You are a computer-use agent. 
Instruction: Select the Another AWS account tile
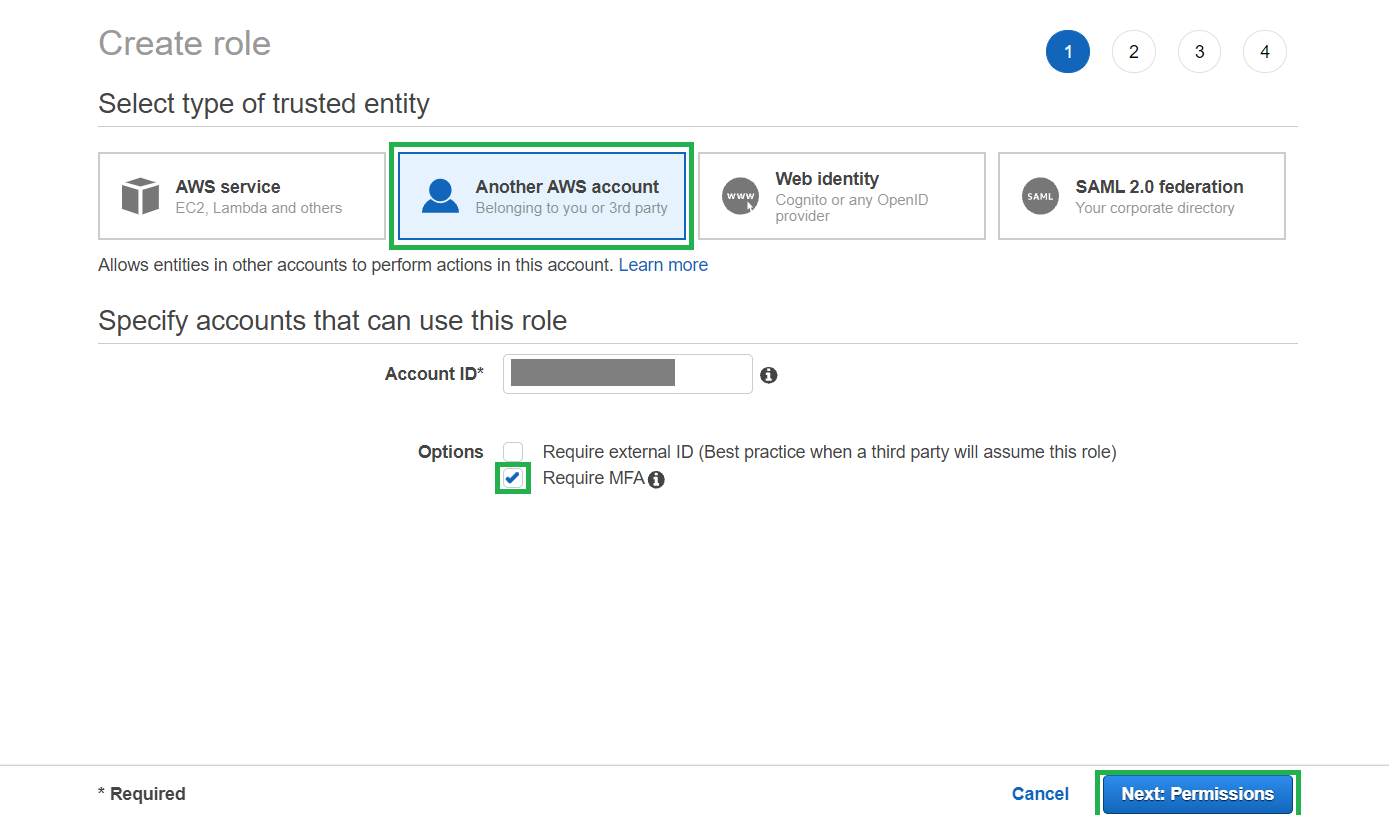pyautogui.click(x=541, y=196)
